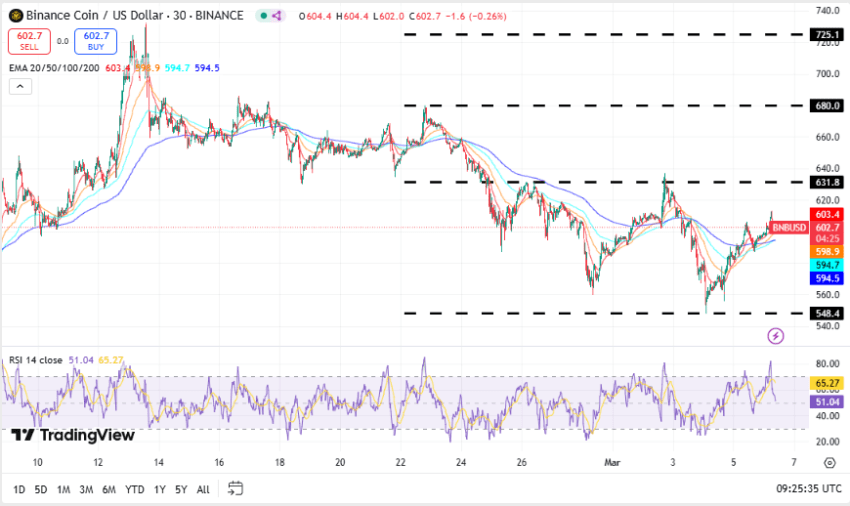This screenshot has width=850, height=506.
Task: Click the 09:25:35 UTC timezone selector
Action: click(810, 490)
